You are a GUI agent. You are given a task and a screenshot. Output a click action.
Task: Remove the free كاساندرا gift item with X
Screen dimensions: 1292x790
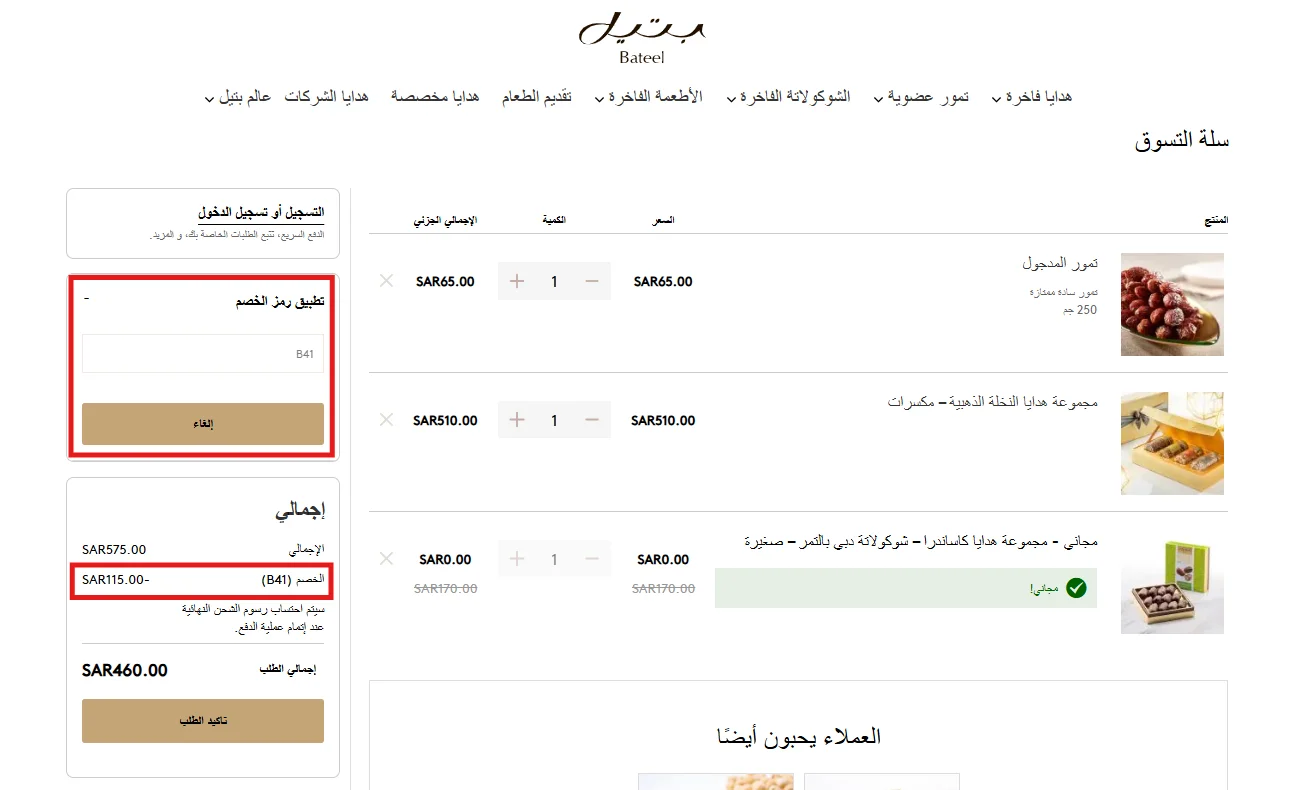coord(386,559)
